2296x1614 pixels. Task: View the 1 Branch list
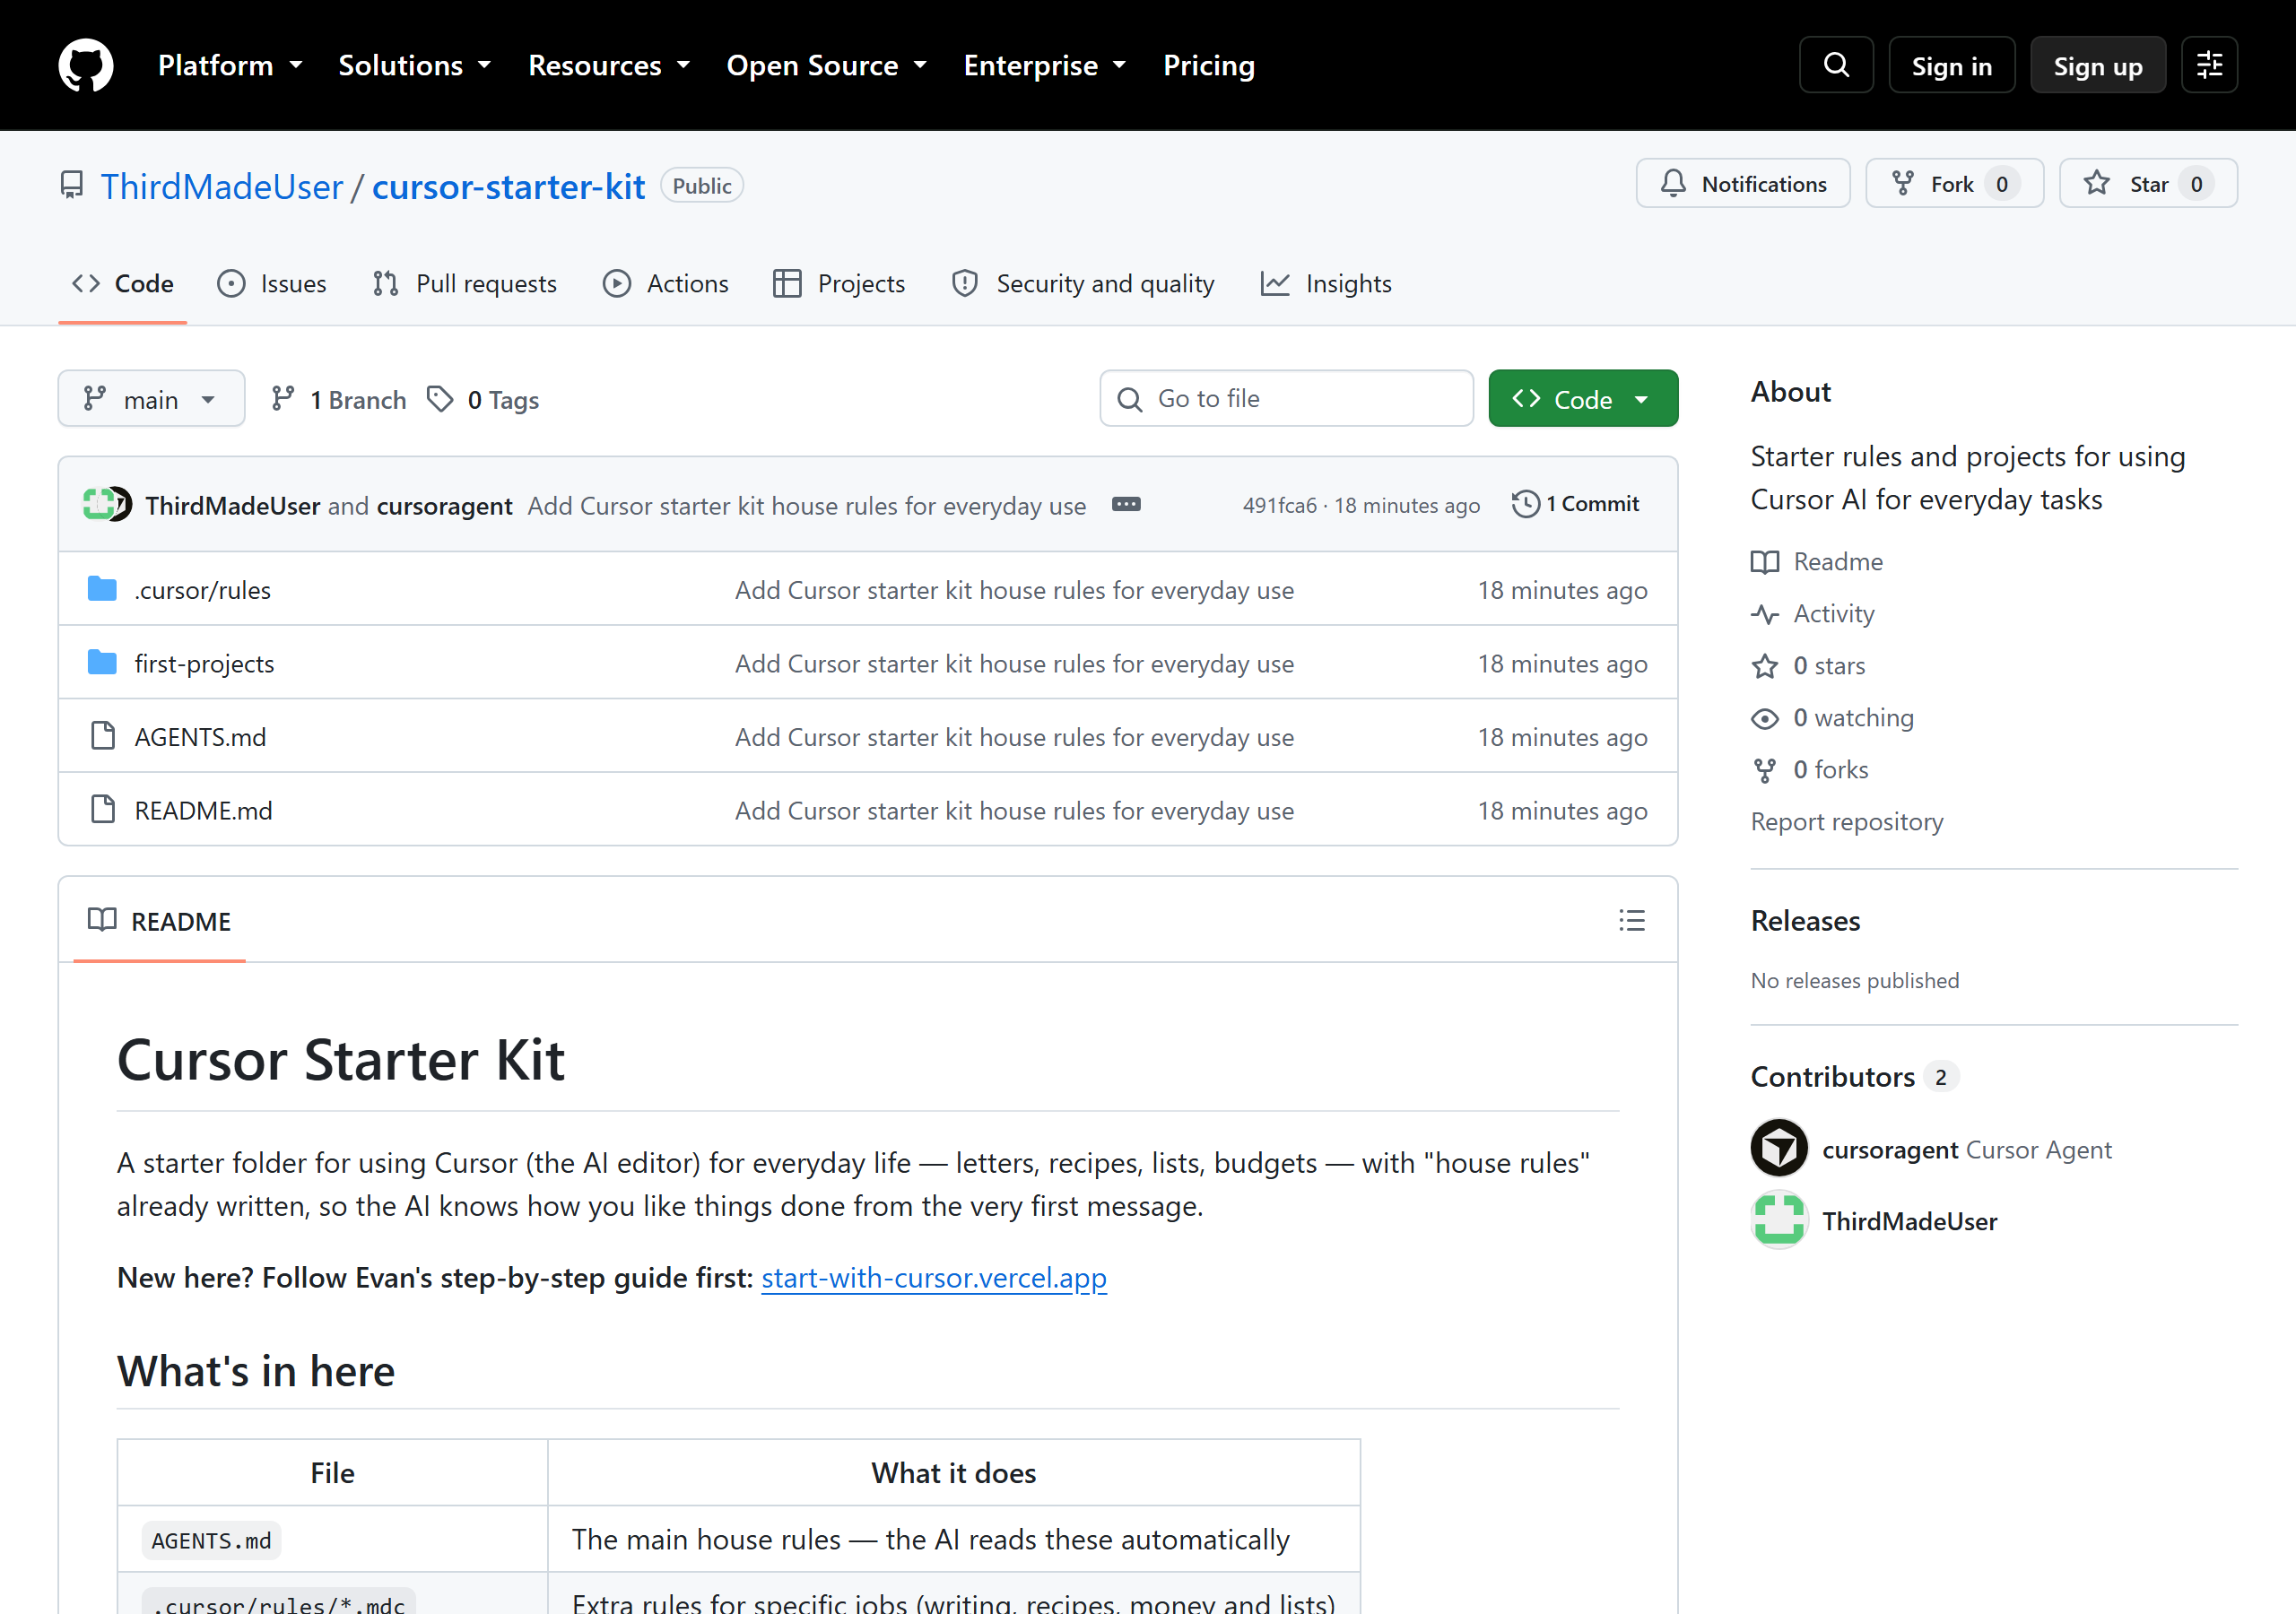[x=339, y=400]
